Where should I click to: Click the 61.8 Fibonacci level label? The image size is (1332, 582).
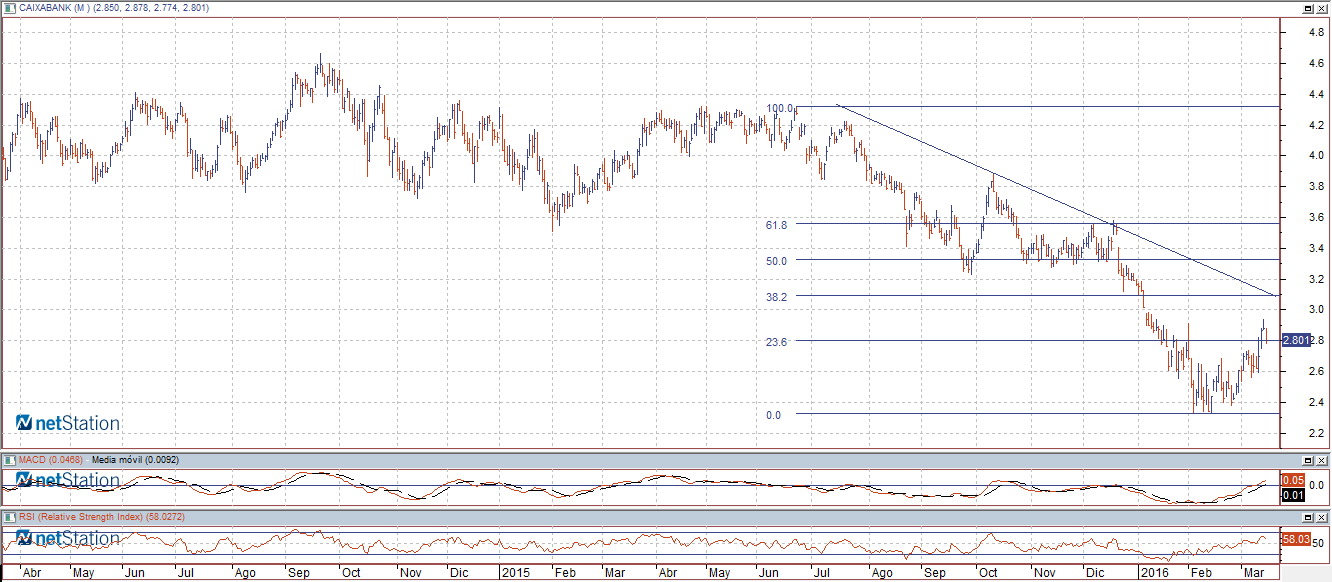point(776,225)
